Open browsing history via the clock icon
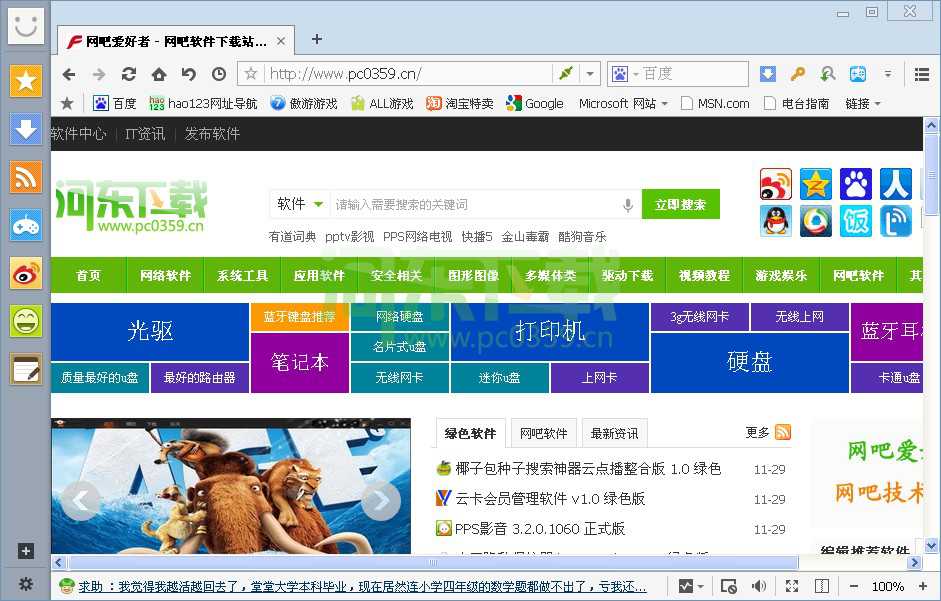Viewport: 941px width, 601px height. 219,74
